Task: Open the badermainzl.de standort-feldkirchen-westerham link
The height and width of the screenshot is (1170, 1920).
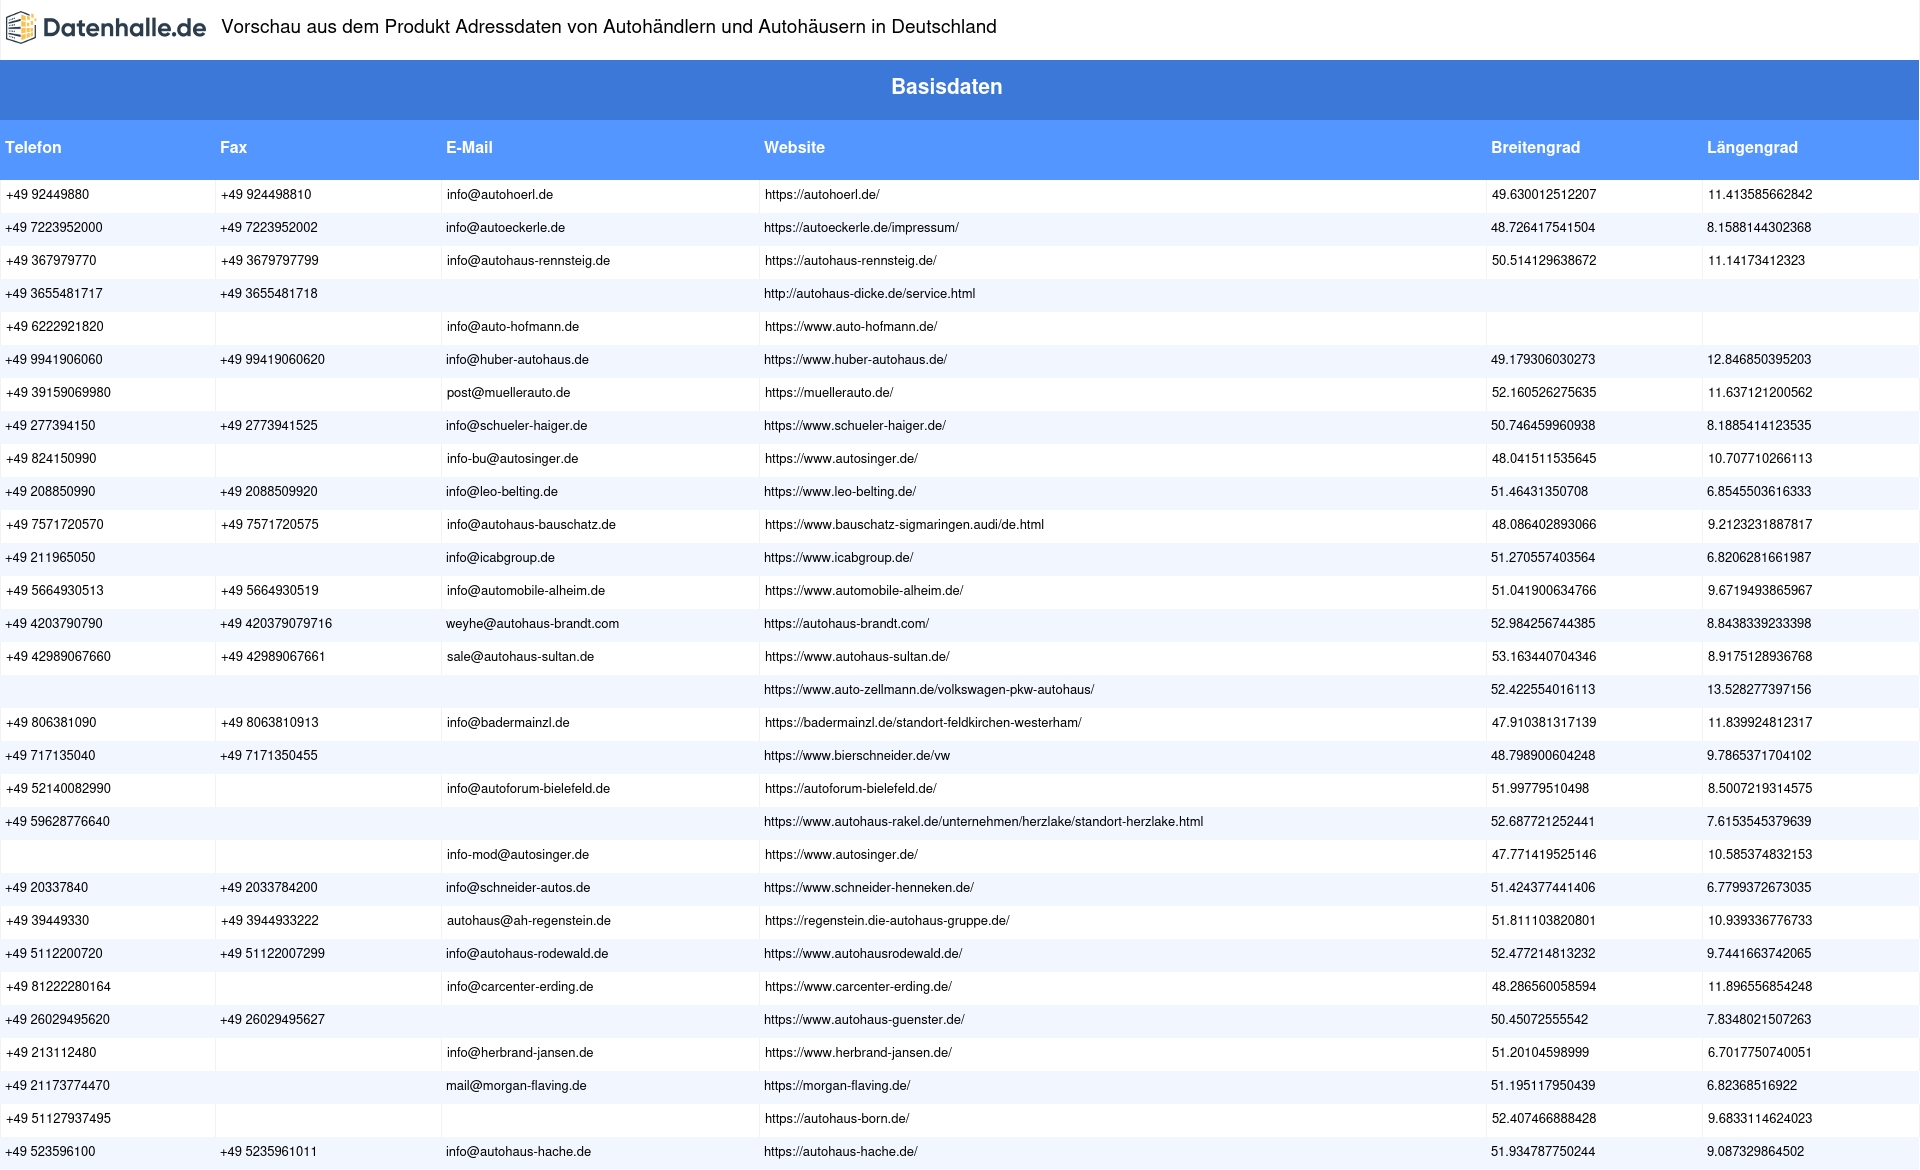Action: (x=923, y=723)
